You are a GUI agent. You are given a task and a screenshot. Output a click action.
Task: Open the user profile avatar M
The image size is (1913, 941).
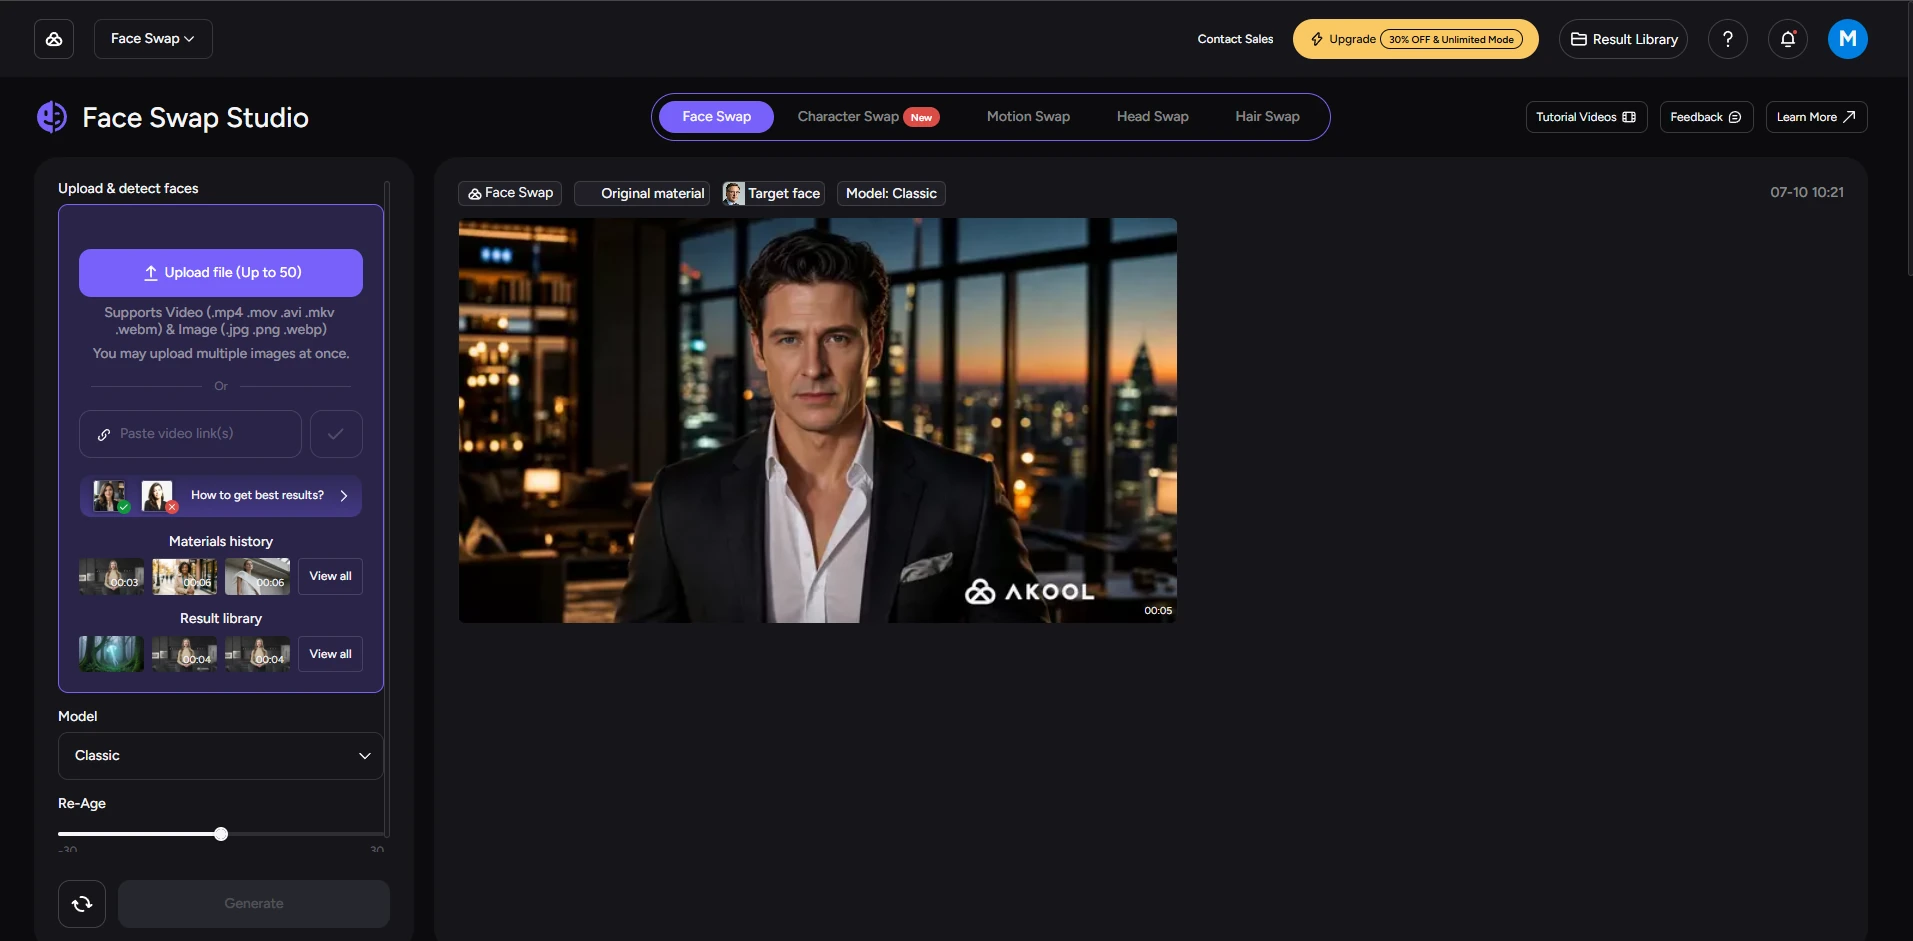point(1847,39)
